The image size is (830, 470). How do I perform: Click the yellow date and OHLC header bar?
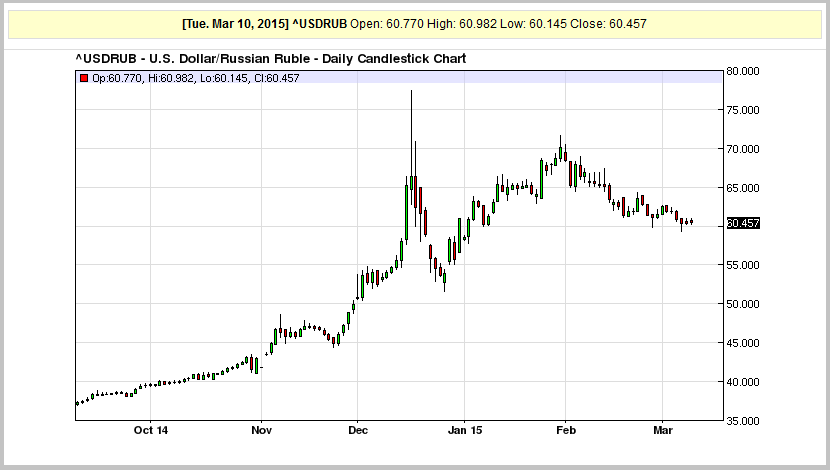point(414,24)
